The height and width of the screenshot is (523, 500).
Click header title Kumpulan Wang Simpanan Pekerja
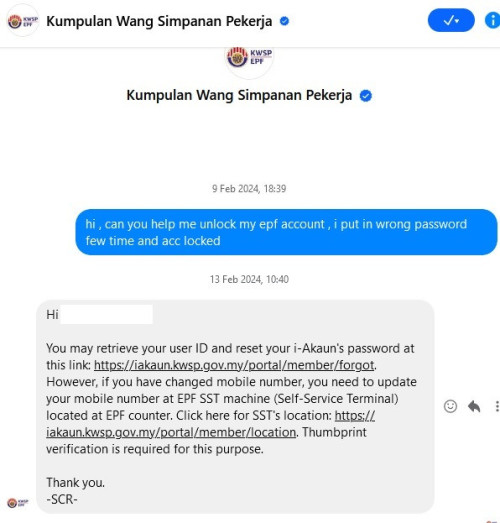(x=159, y=21)
